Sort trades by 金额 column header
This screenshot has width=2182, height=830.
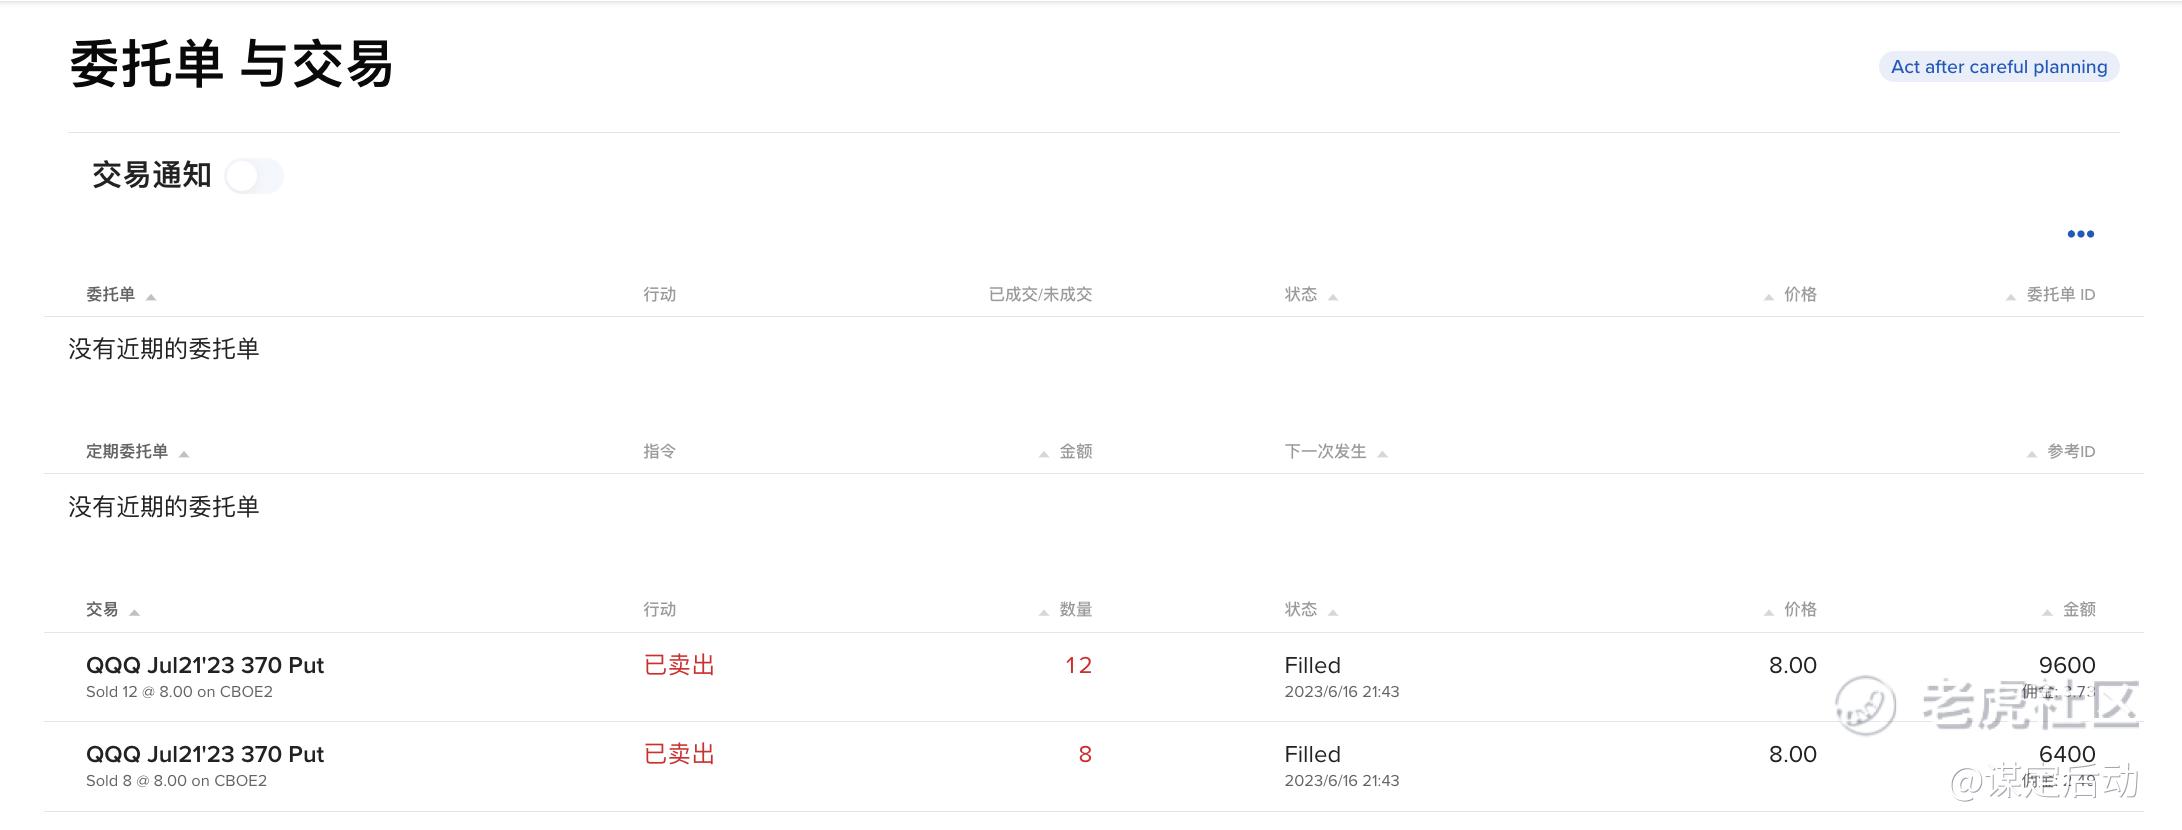point(2079,609)
